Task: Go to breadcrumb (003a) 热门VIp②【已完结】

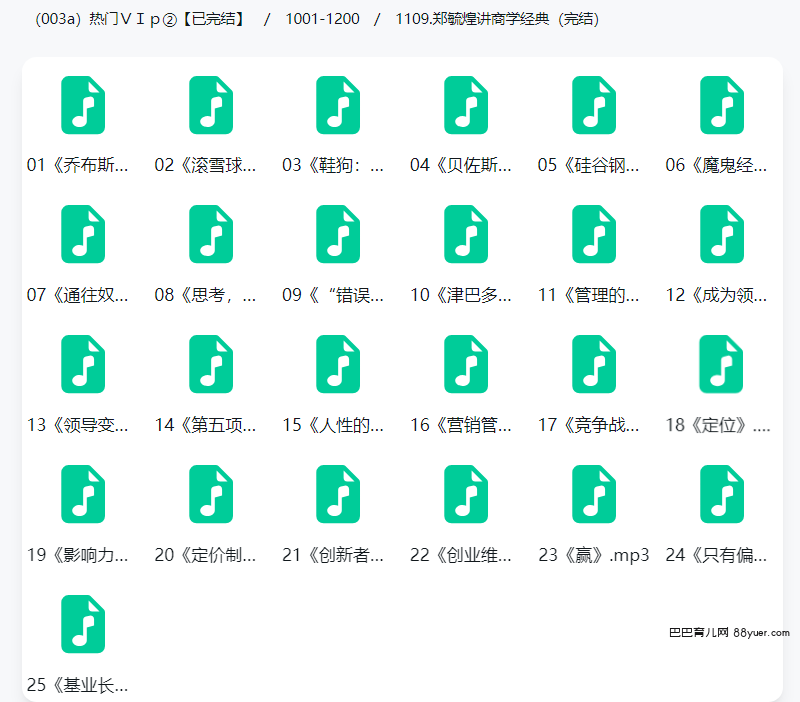Action: pos(140,19)
